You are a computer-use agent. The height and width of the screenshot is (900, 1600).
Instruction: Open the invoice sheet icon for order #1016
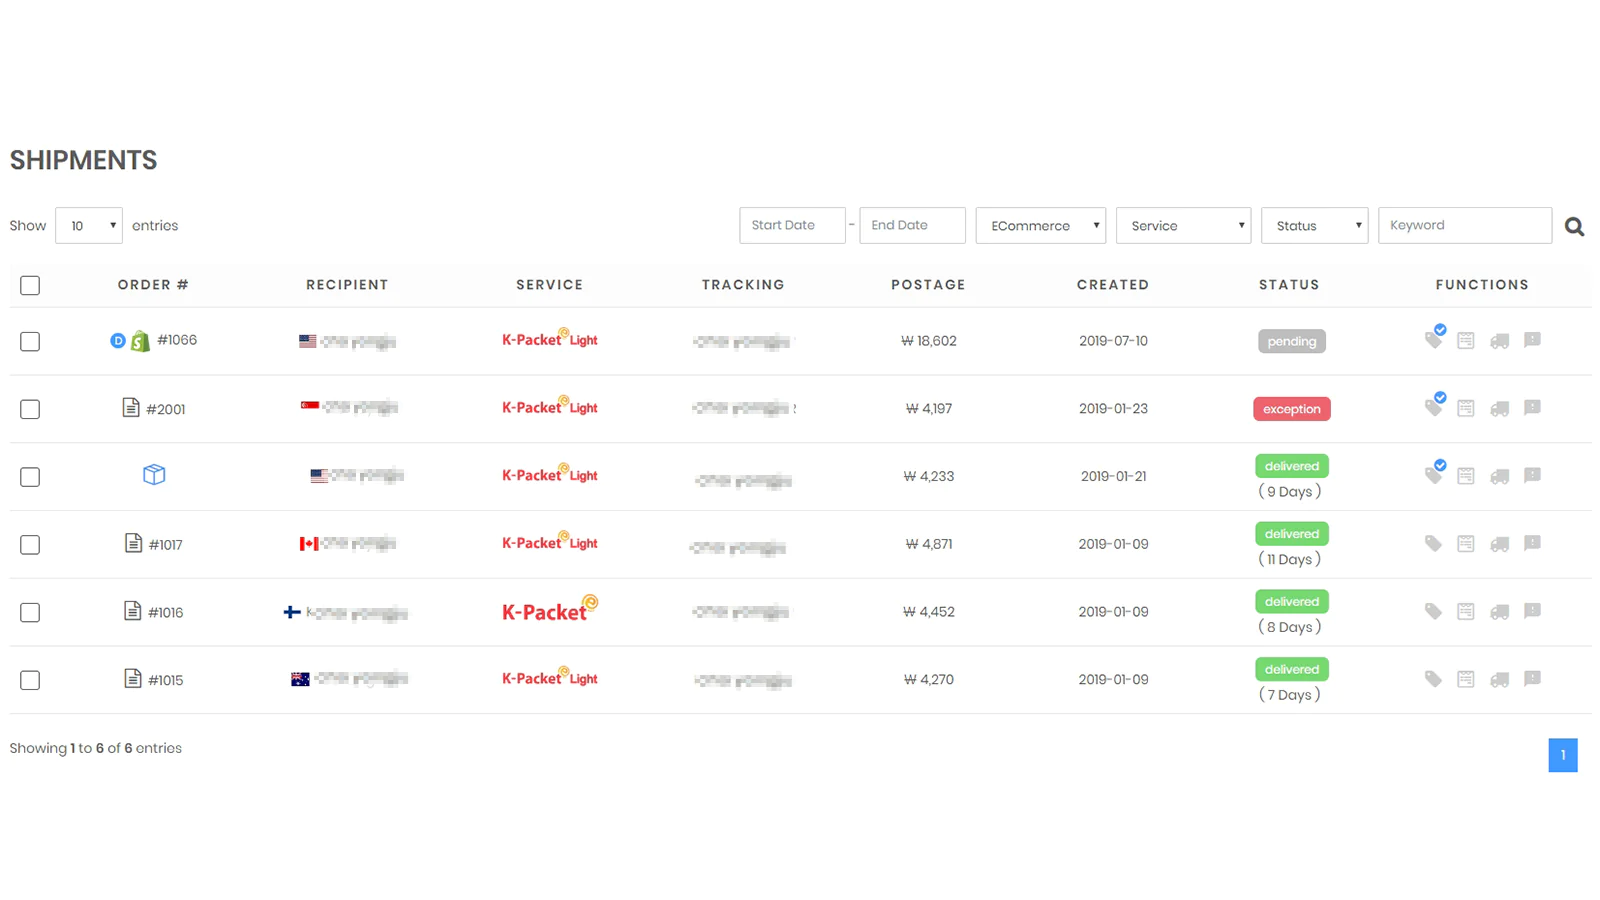point(1466,611)
